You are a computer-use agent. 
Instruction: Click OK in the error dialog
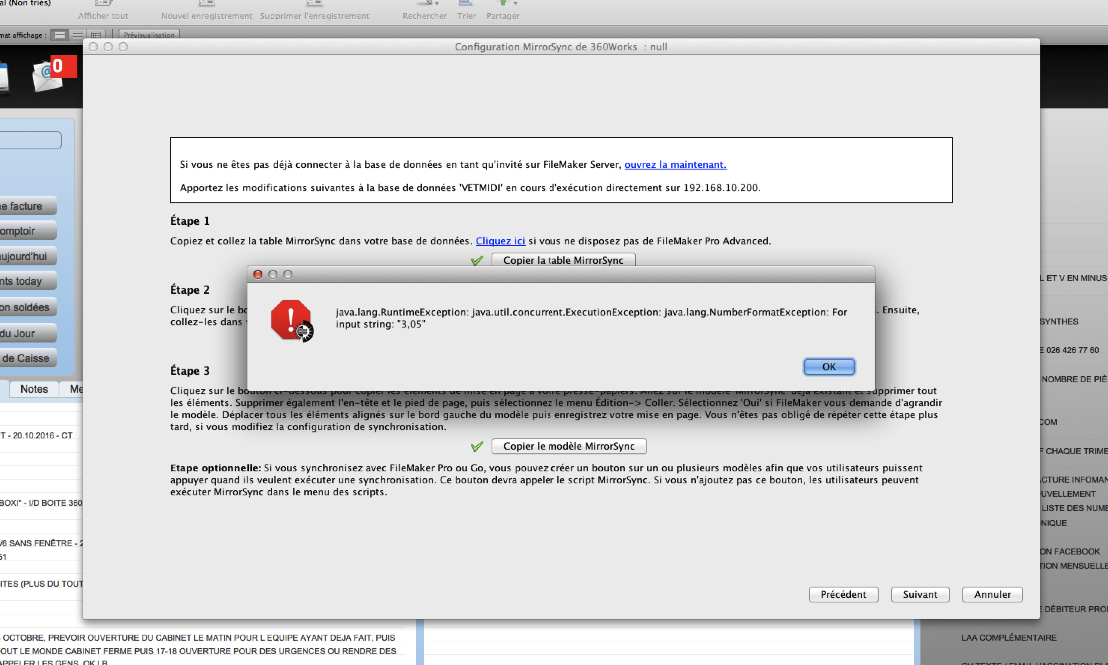(829, 366)
